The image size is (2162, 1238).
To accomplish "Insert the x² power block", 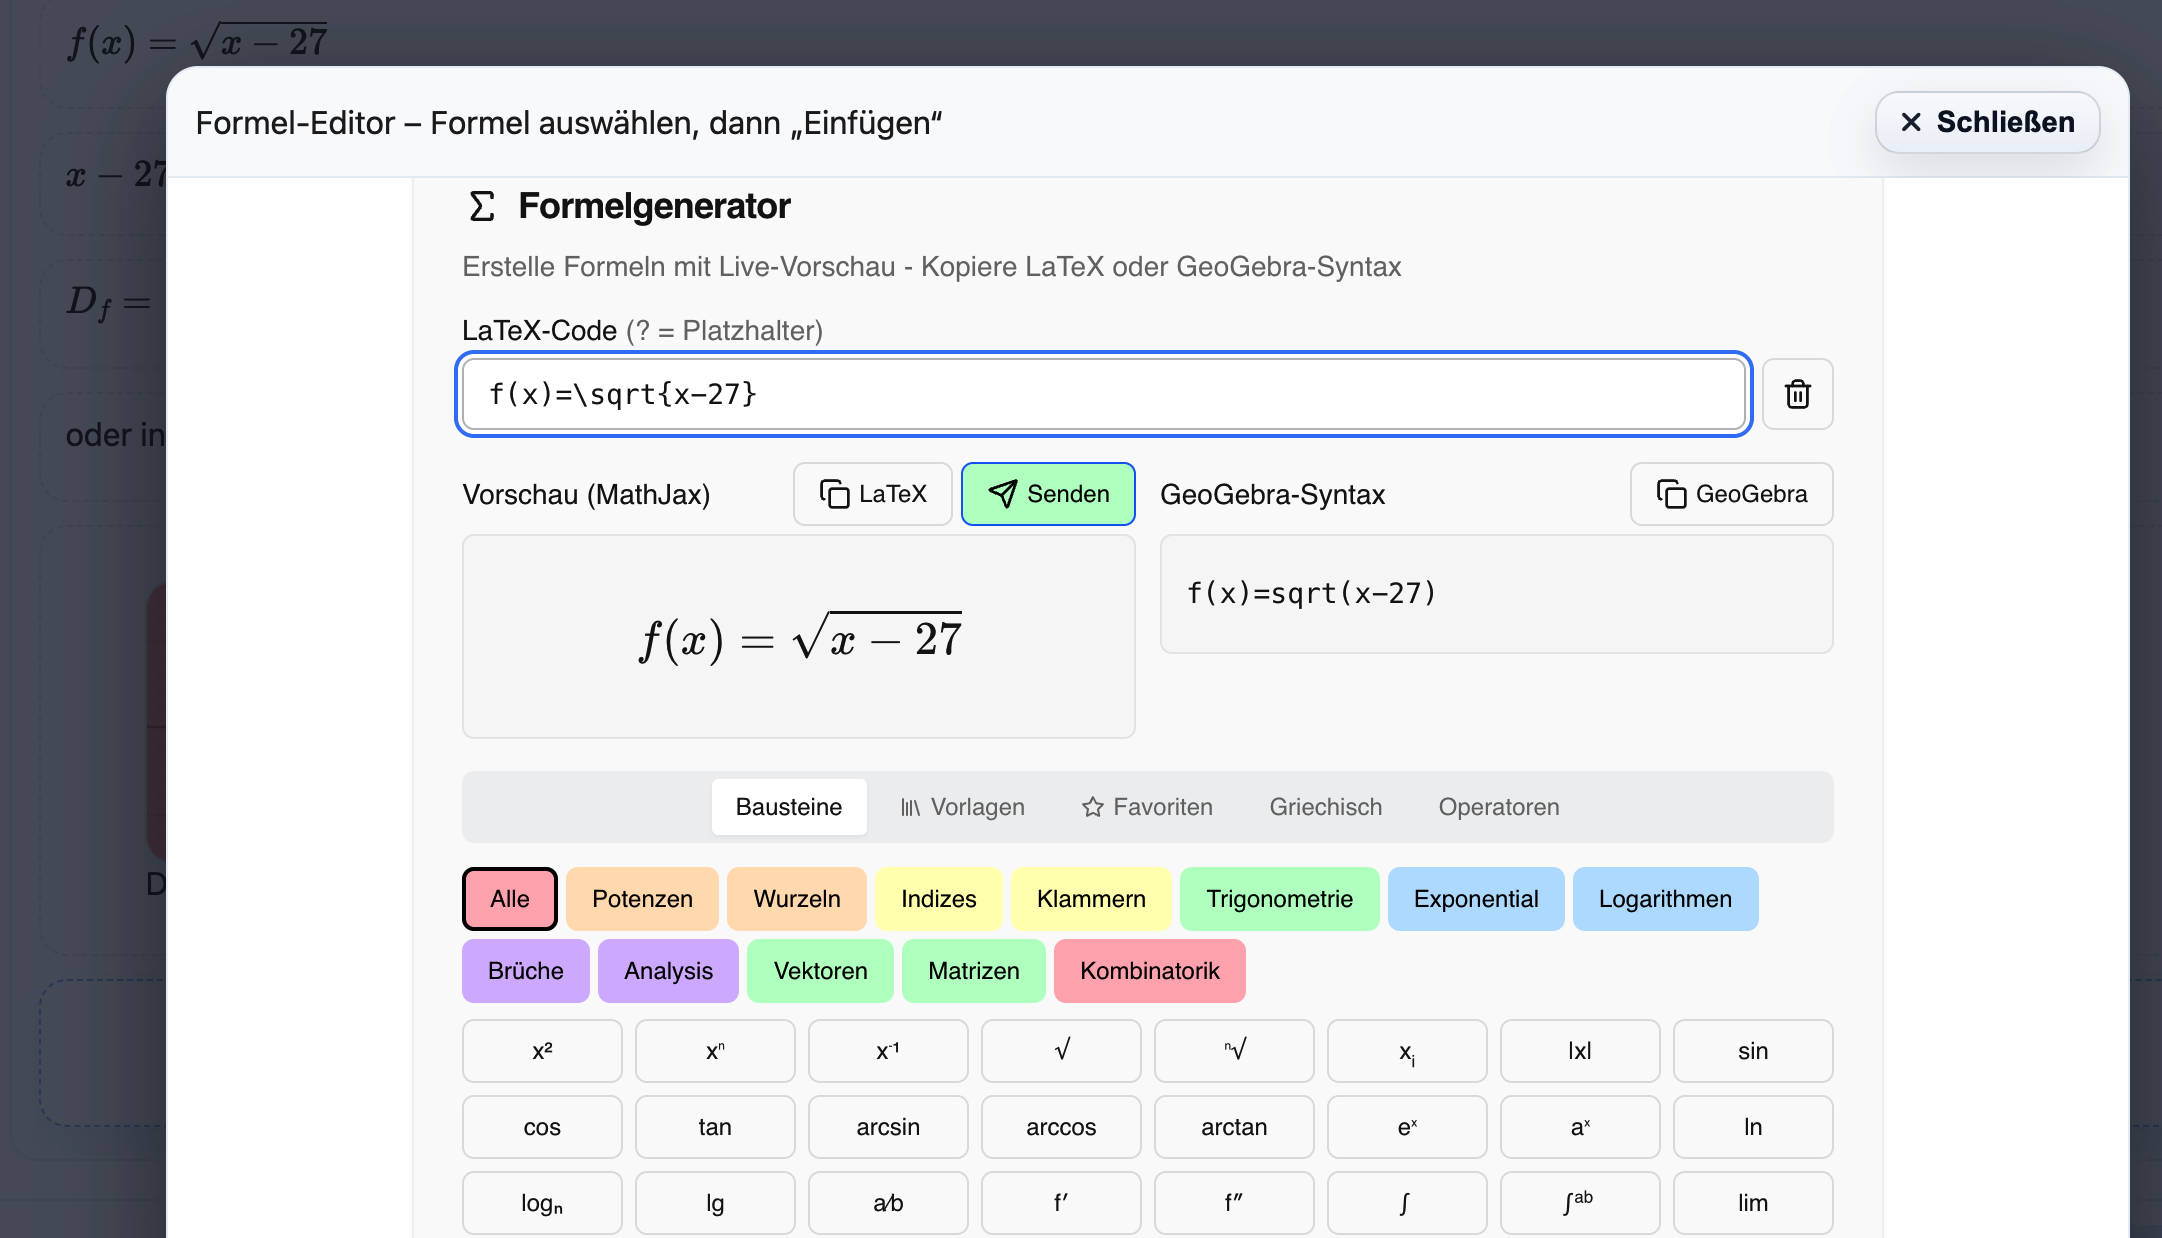I will [x=541, y=1051].
